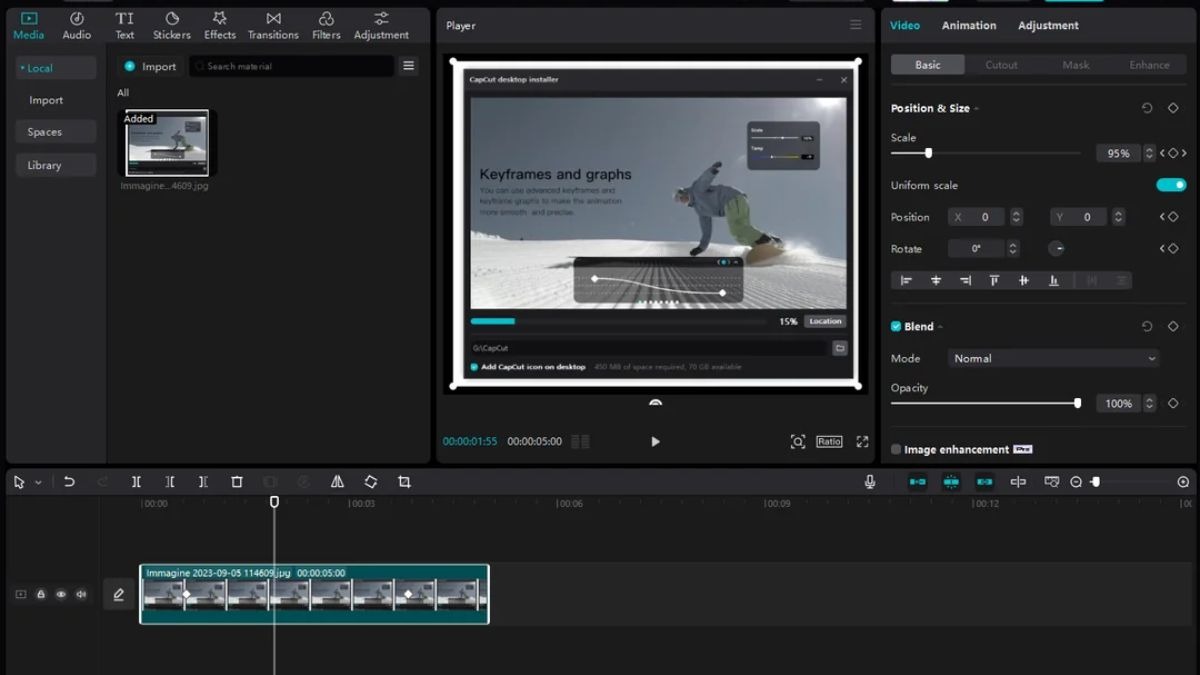Open Library in the sidebar
1200x675 pixels.
[56, 165]
